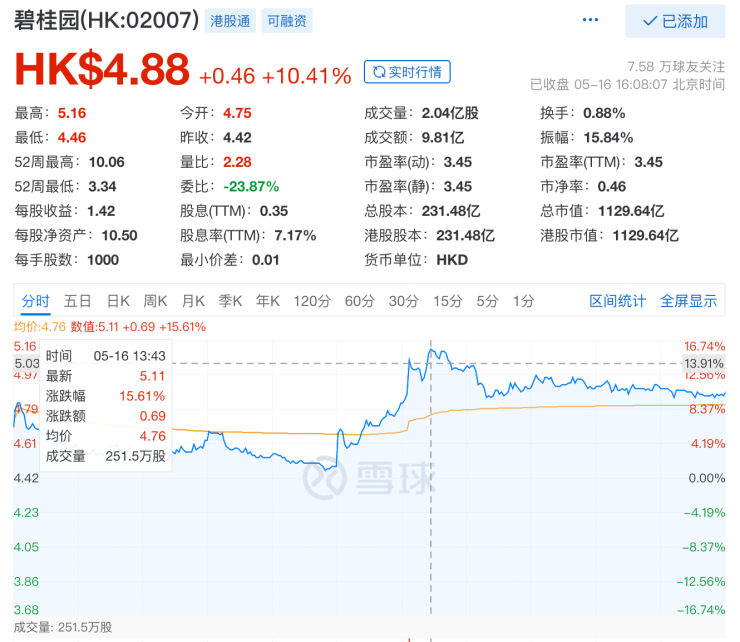
Task: Click the 每手股数 value 1000
Action: 103,260
